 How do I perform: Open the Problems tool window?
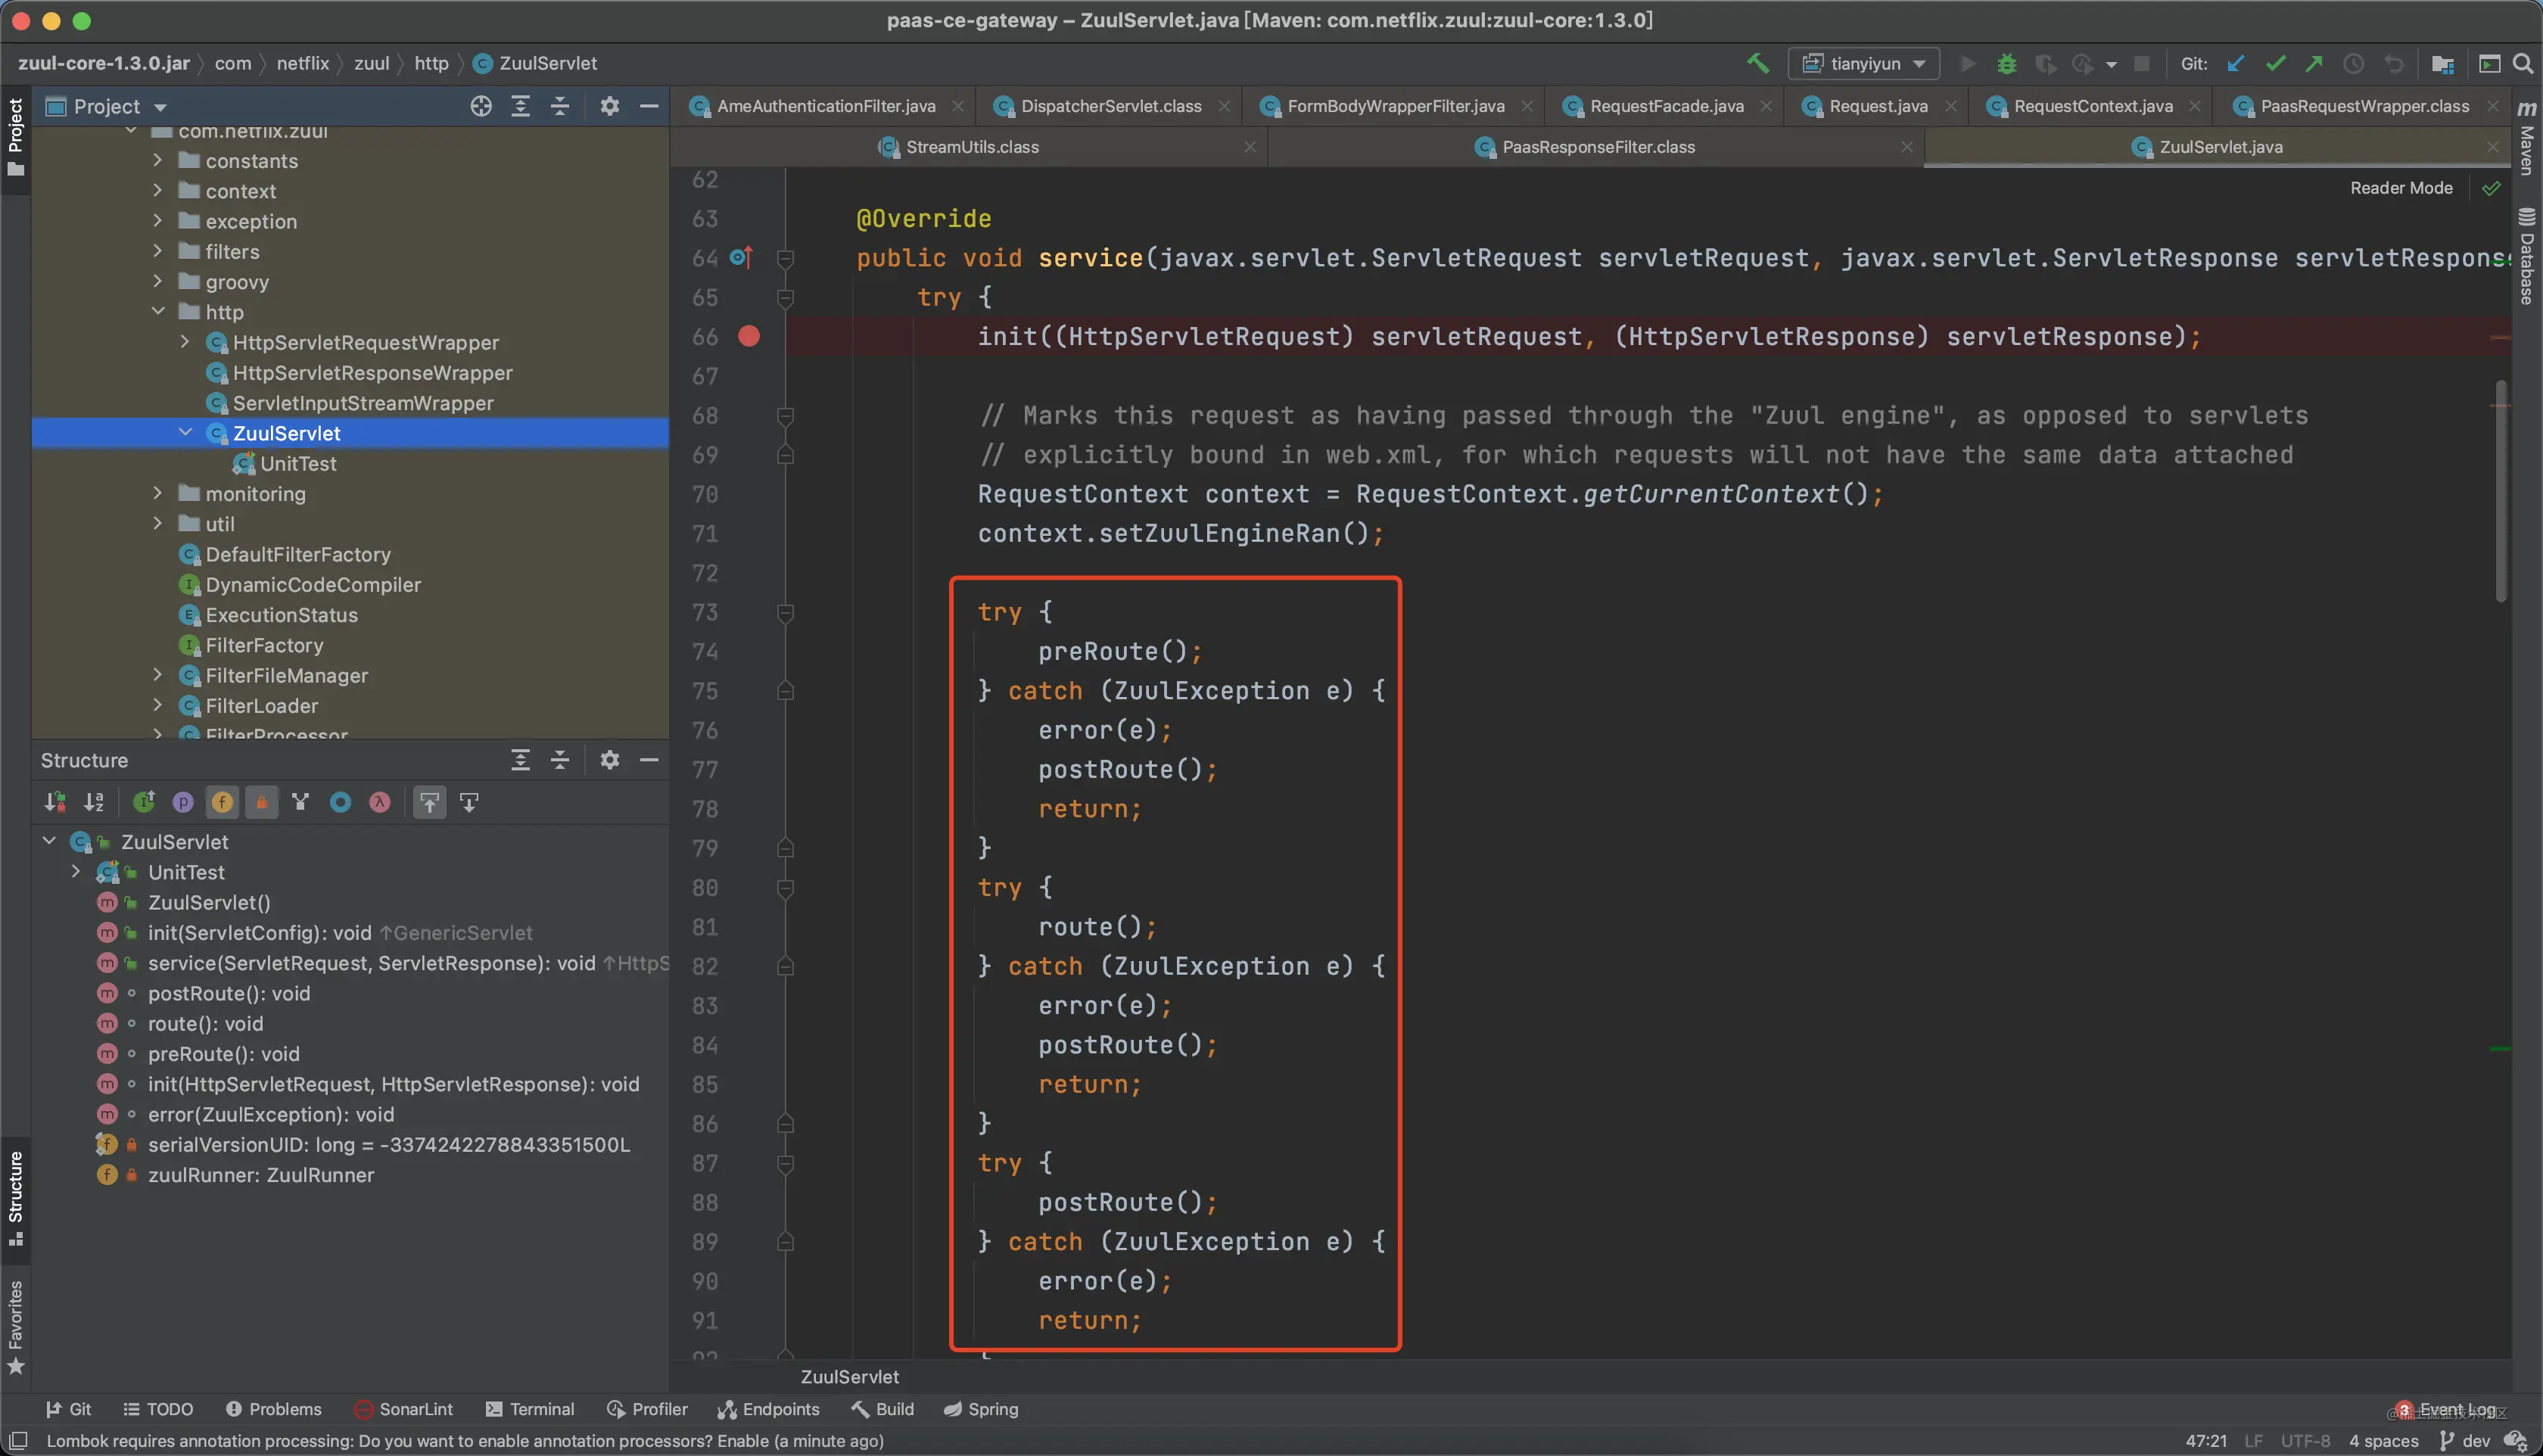click(x=273, y=1409)
